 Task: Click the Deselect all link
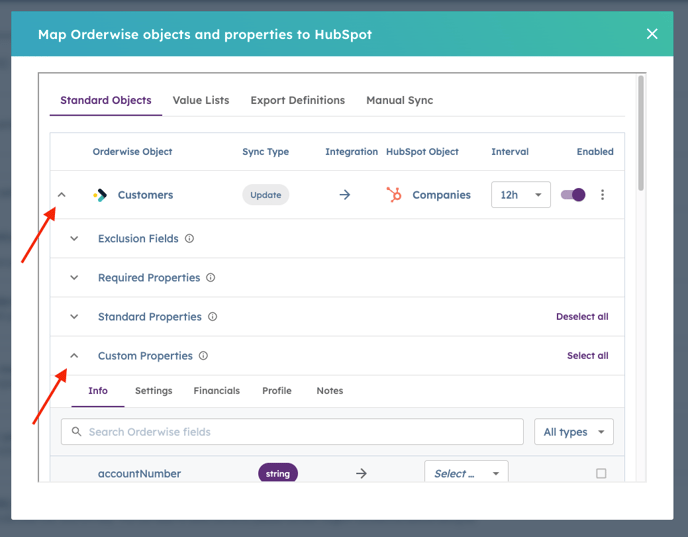[x=582, y=317]
